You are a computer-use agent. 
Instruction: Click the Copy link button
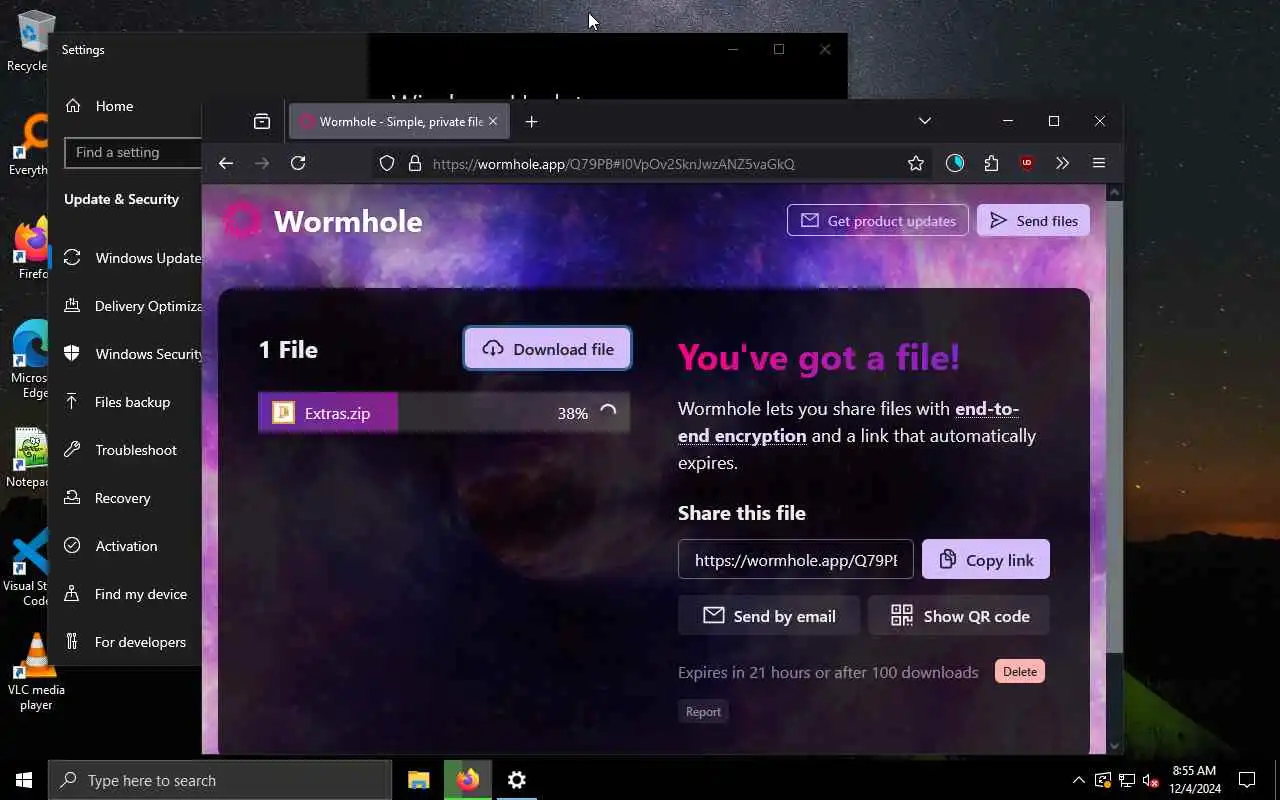[x=986, y=560]
